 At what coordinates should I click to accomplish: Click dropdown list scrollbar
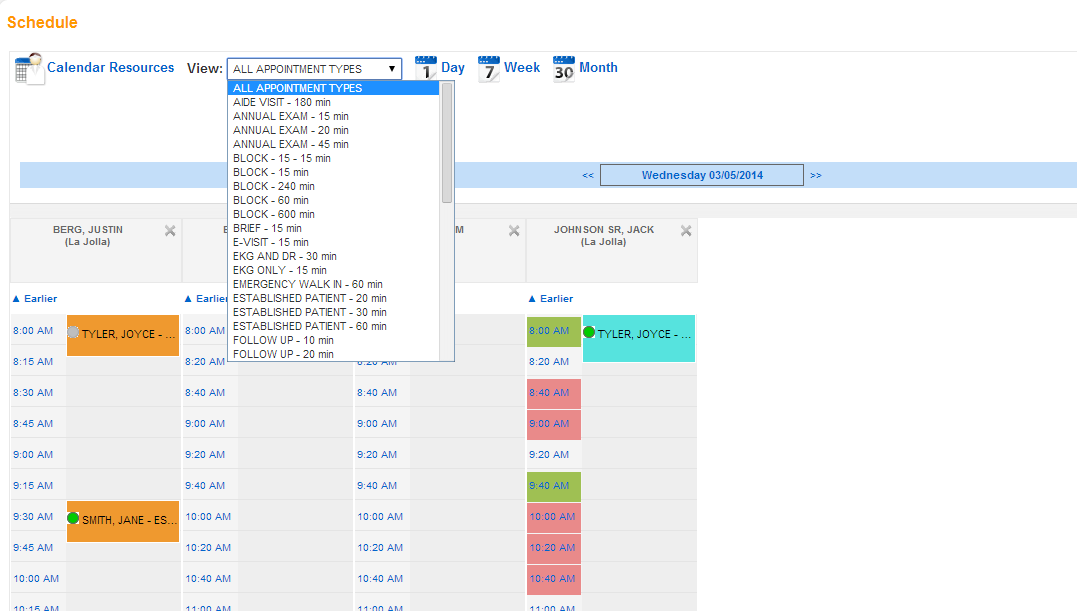[447, 142]
